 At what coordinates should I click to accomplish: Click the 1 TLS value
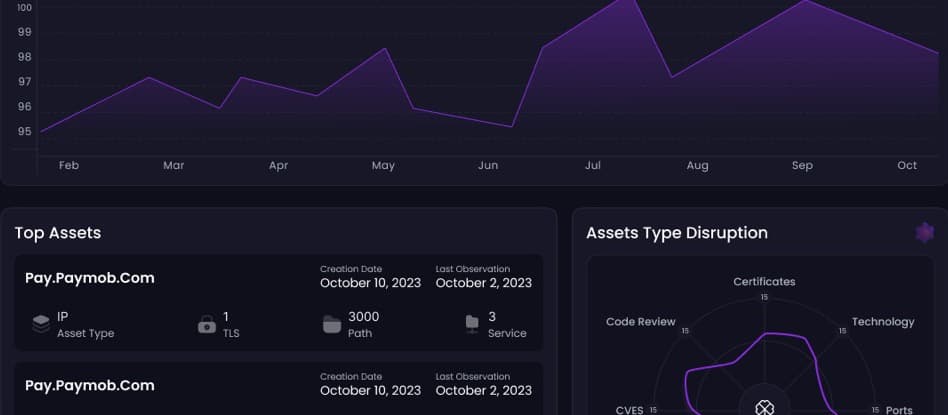[226, 317]
